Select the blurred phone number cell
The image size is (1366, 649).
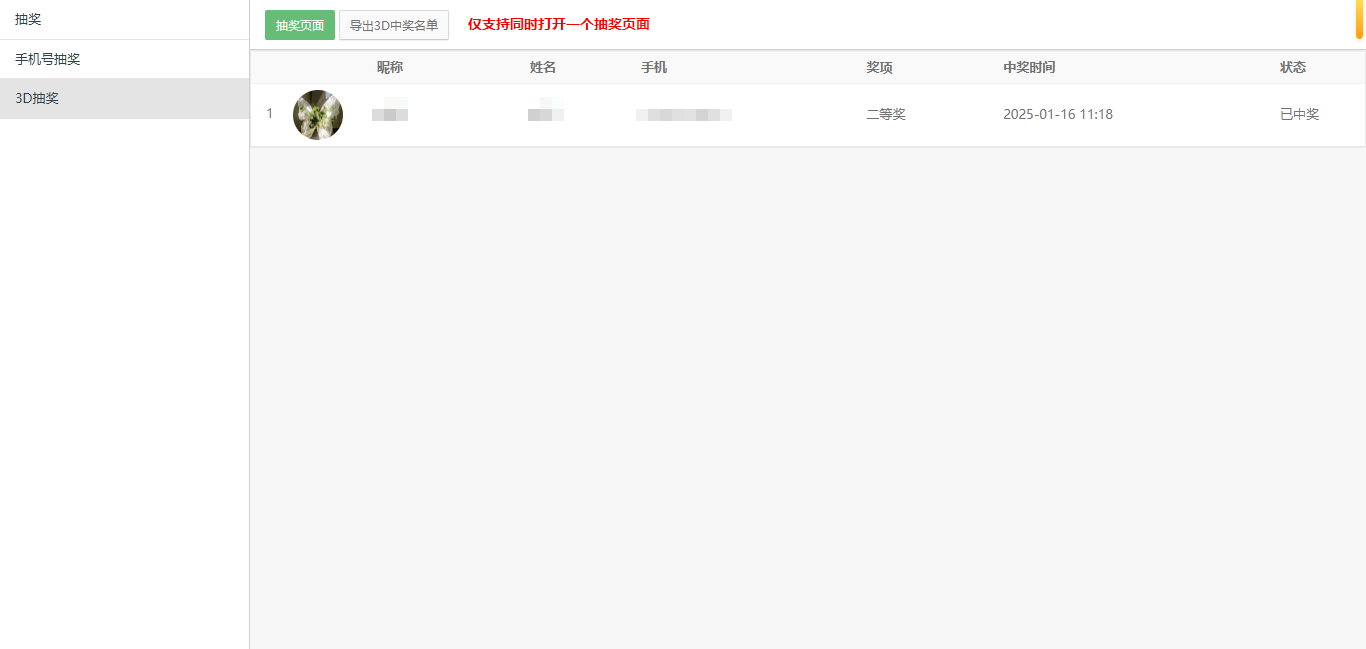pyautogui.click(x=684, y=114)
